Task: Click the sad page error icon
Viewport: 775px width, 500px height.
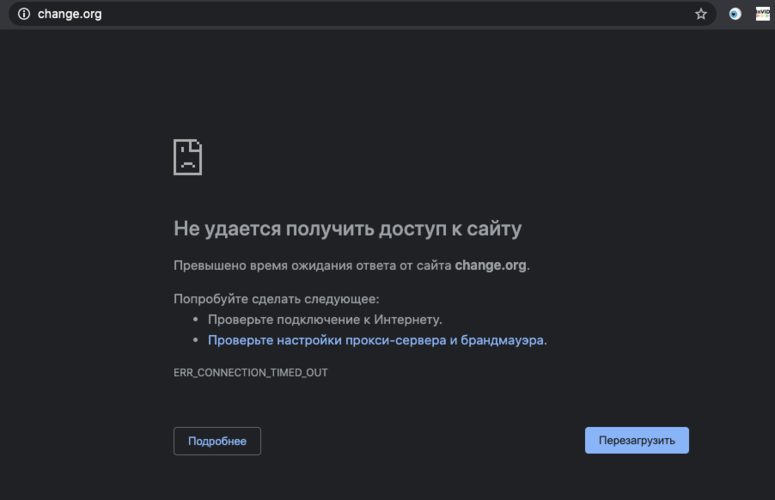Action: click(188, 157)
